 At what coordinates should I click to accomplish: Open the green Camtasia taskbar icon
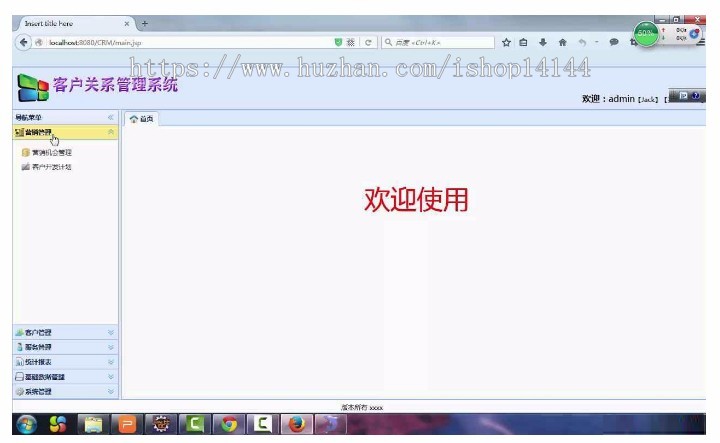[x=195, y=424]
